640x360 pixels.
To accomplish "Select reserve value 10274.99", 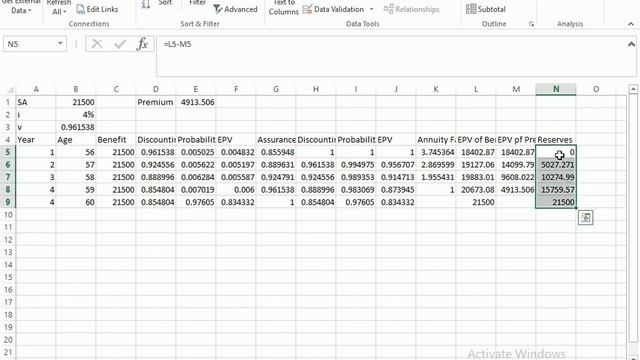I will [556, 177].
